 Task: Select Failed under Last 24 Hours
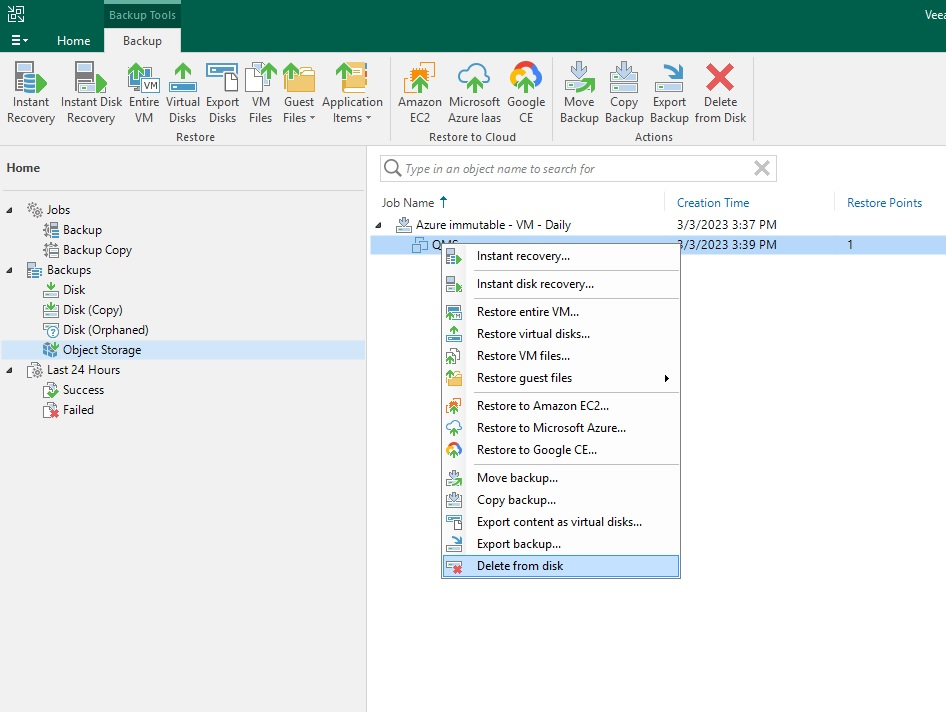click(78, 410)
